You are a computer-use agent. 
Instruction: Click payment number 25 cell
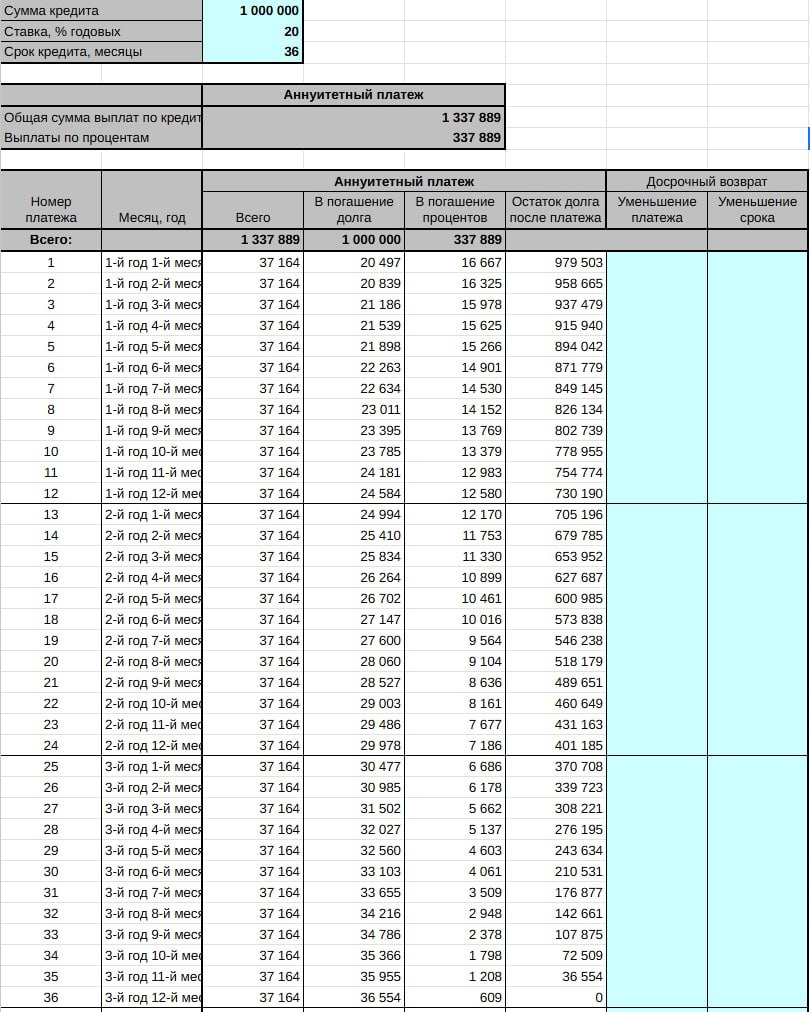pos(51,766)
